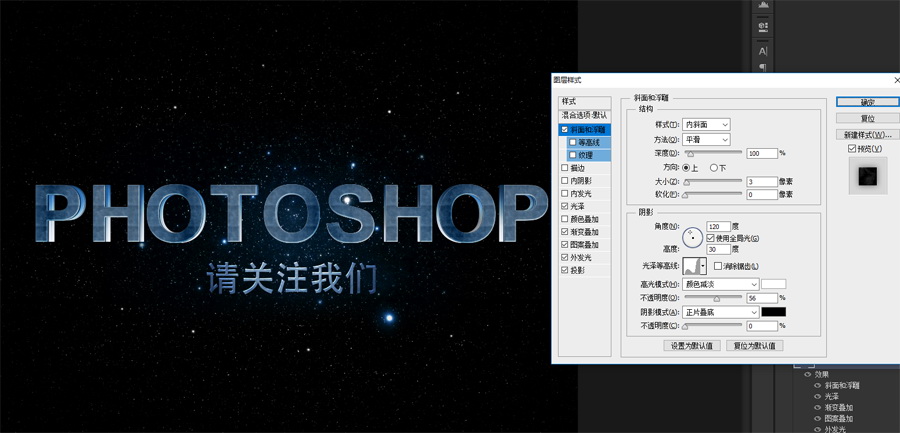900x433 pixels.
Task: Enable the 描边 checkbox
Action: 564,168
